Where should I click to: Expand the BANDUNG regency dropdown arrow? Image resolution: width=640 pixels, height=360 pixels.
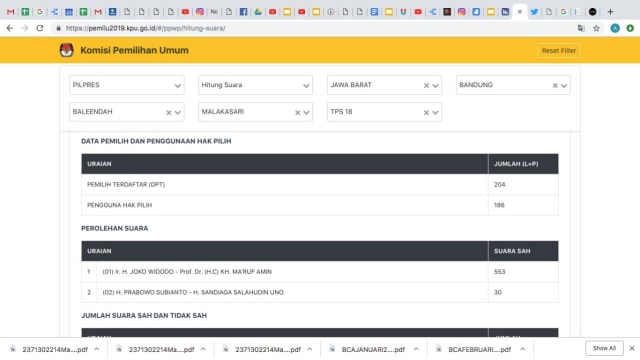tap(564, 85)
